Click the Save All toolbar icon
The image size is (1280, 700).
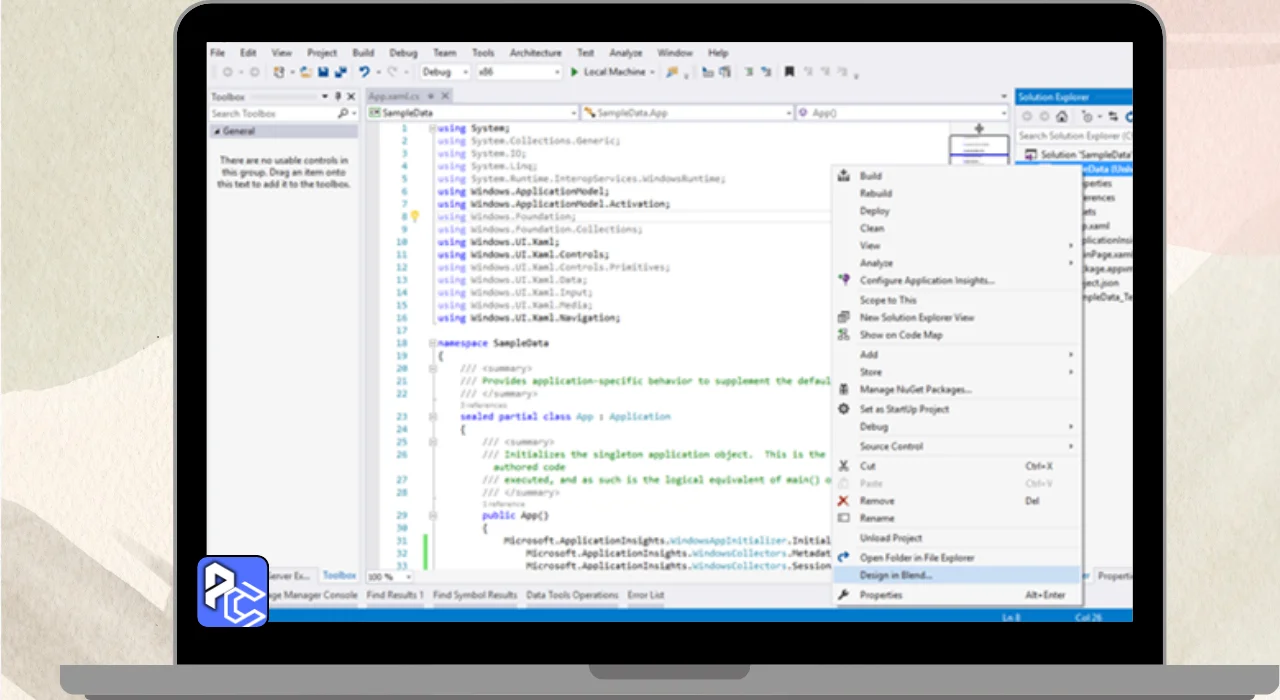coord(341,72)
